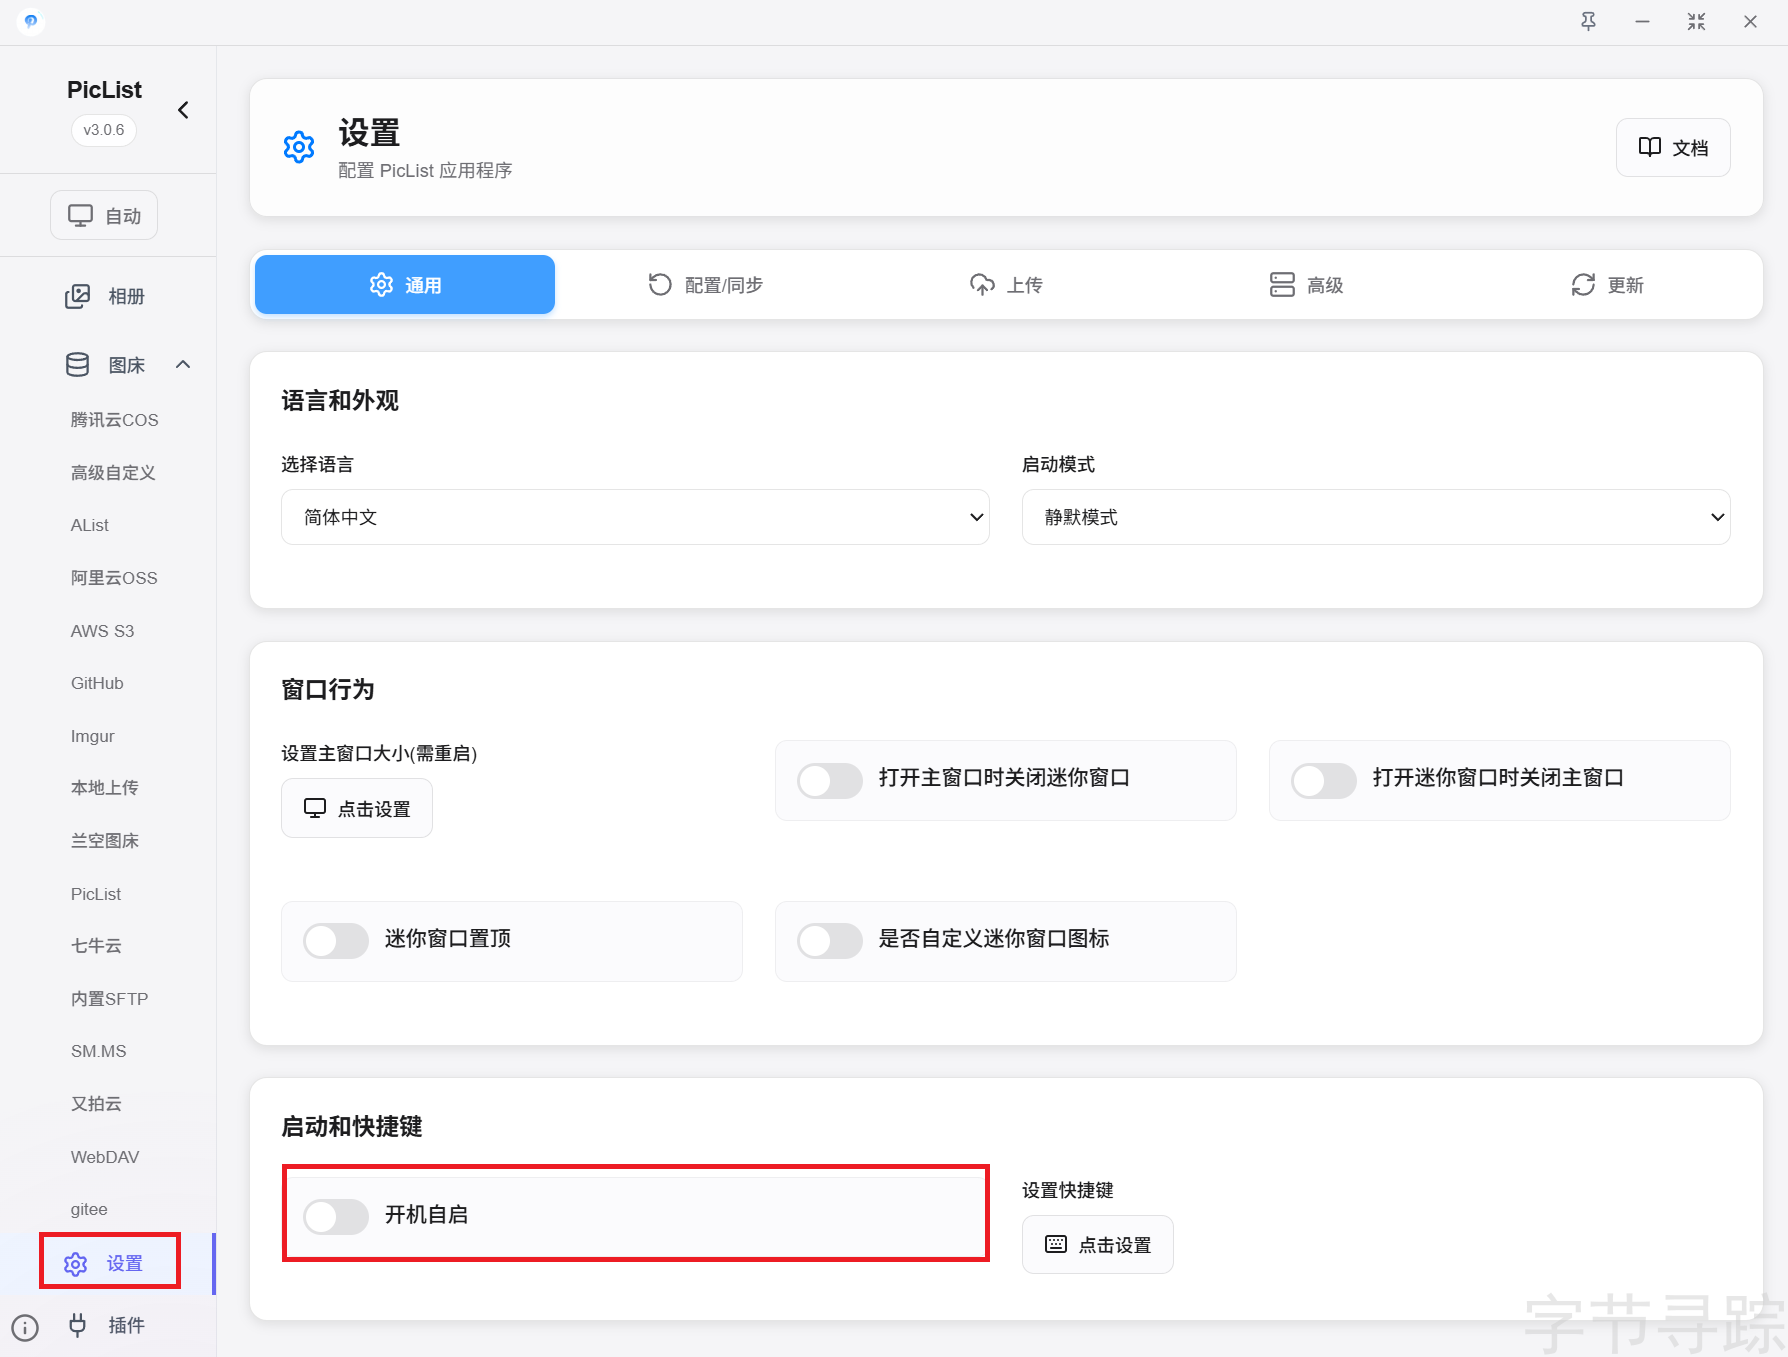Select Imgur image host
Screen dimensions: 1788x1357
[x=92, y=736]
